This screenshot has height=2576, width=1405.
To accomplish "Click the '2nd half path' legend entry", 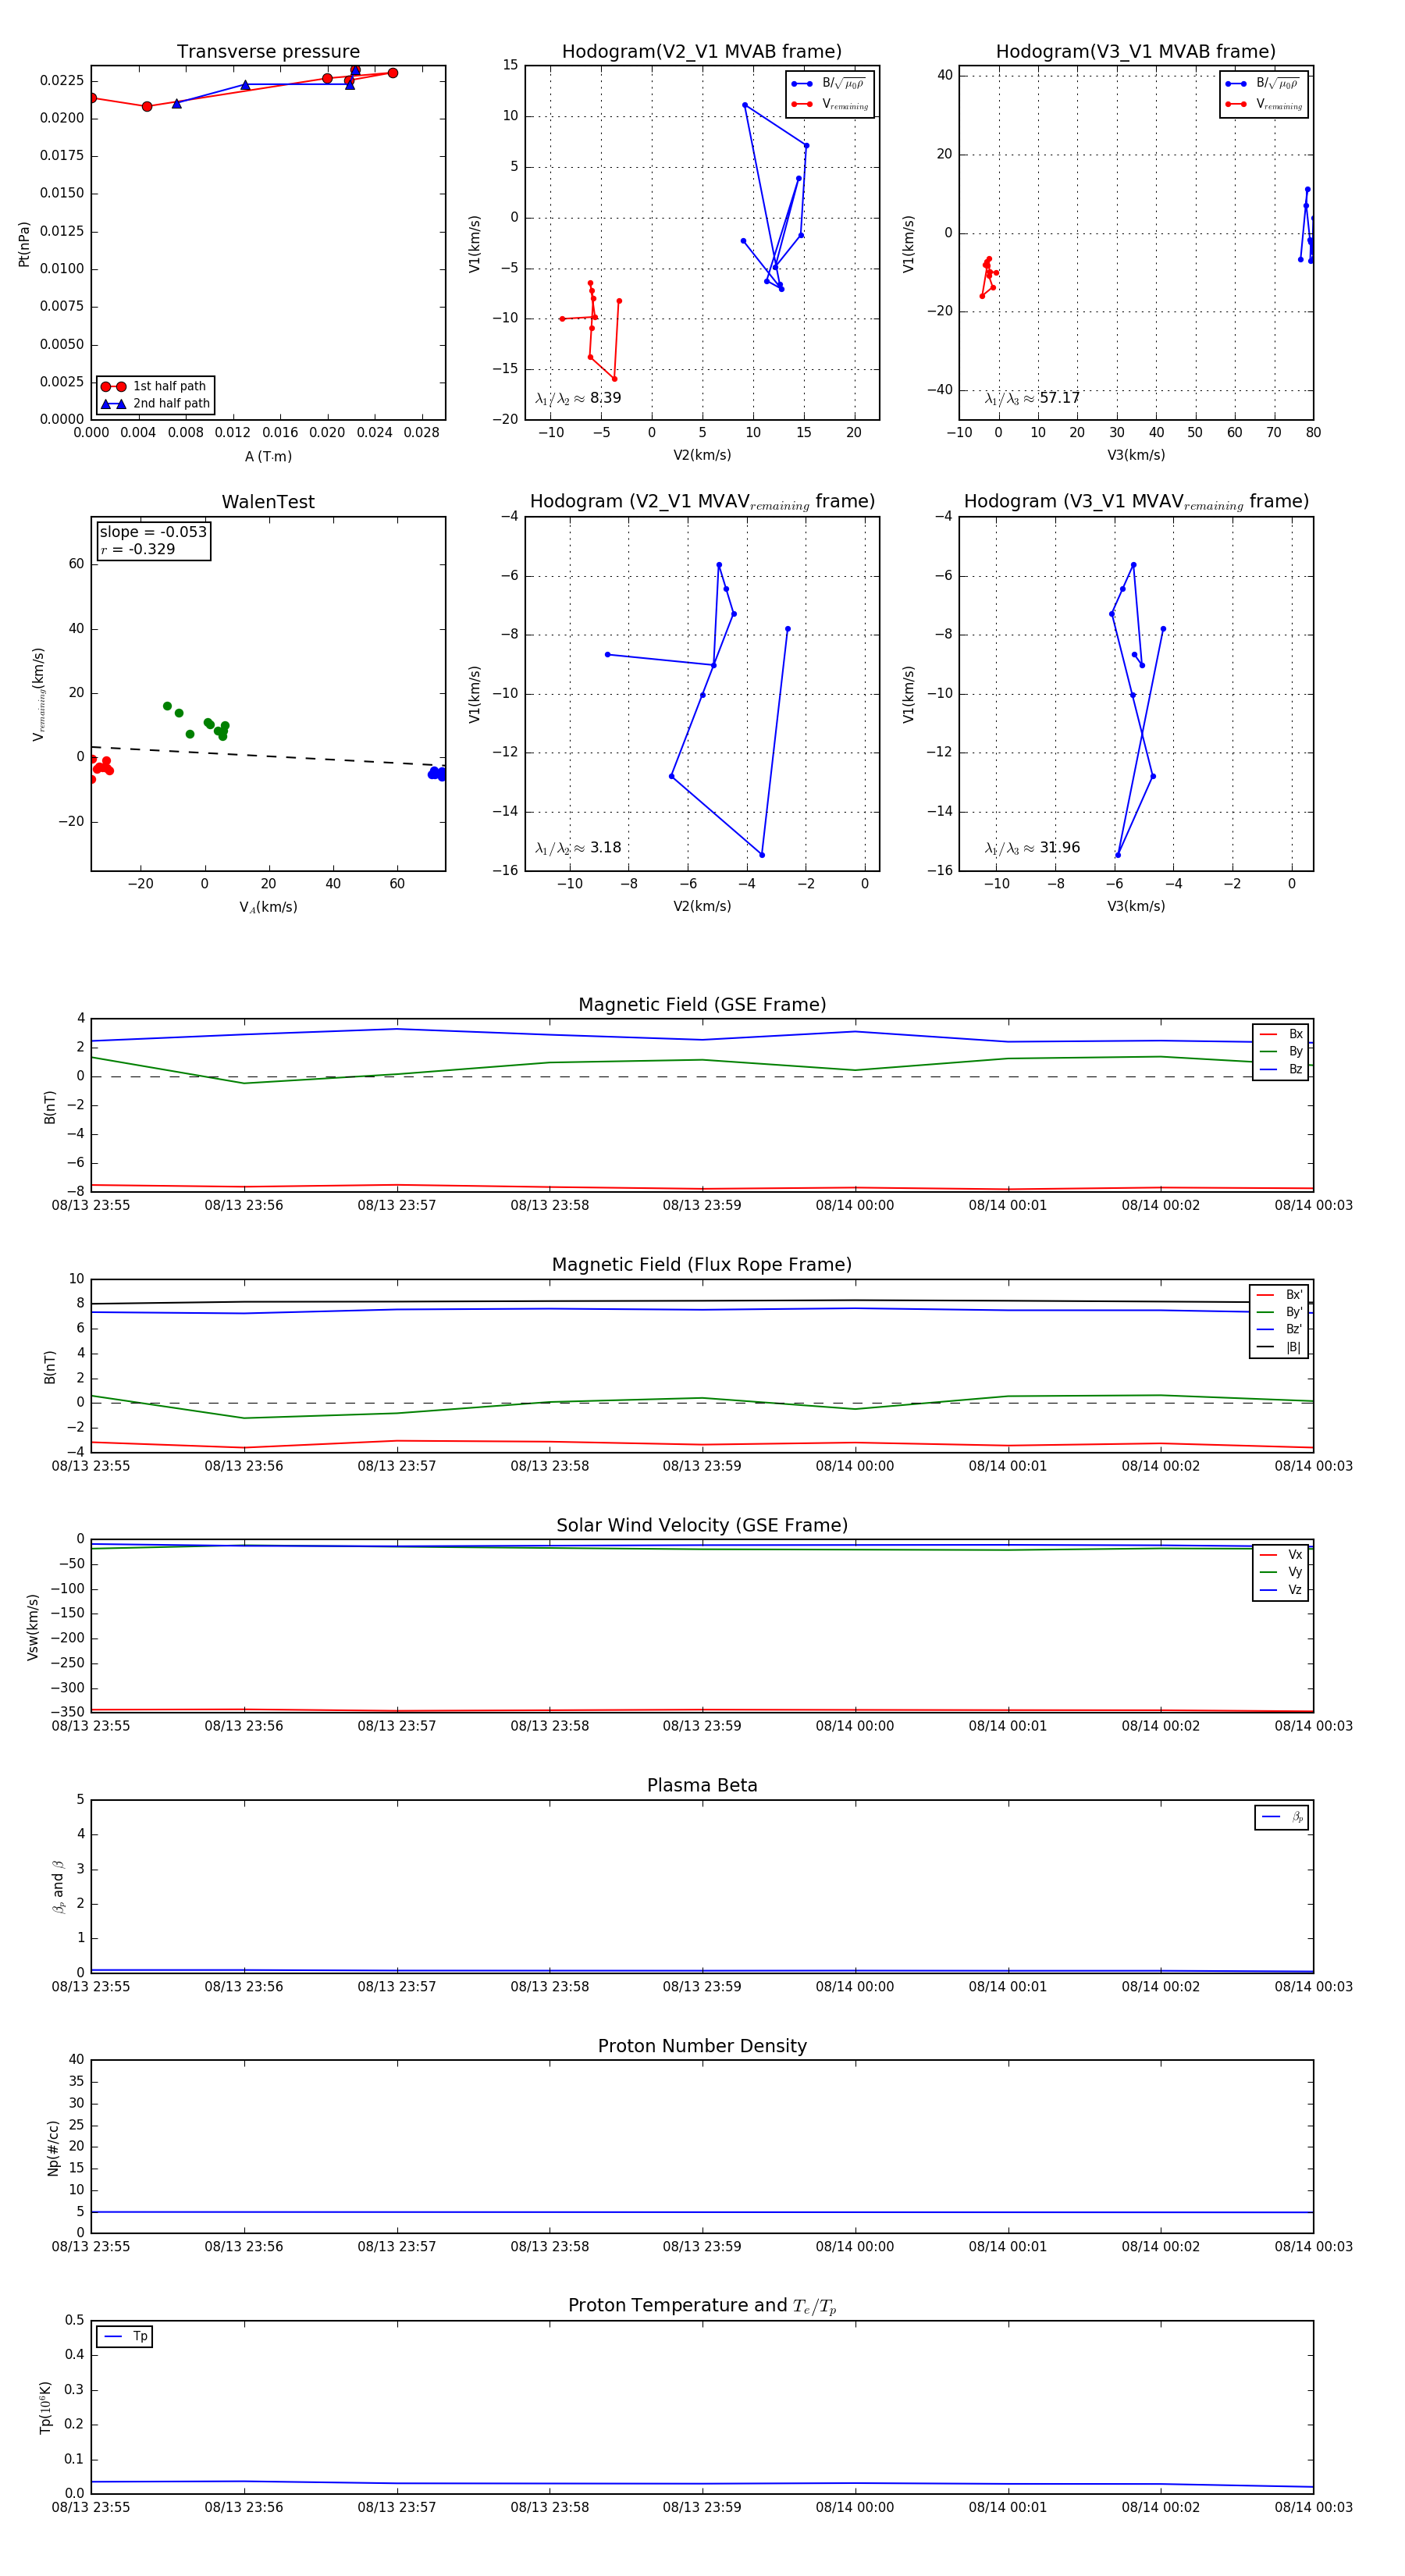I will pyautogui.click(x=155, y=404).
